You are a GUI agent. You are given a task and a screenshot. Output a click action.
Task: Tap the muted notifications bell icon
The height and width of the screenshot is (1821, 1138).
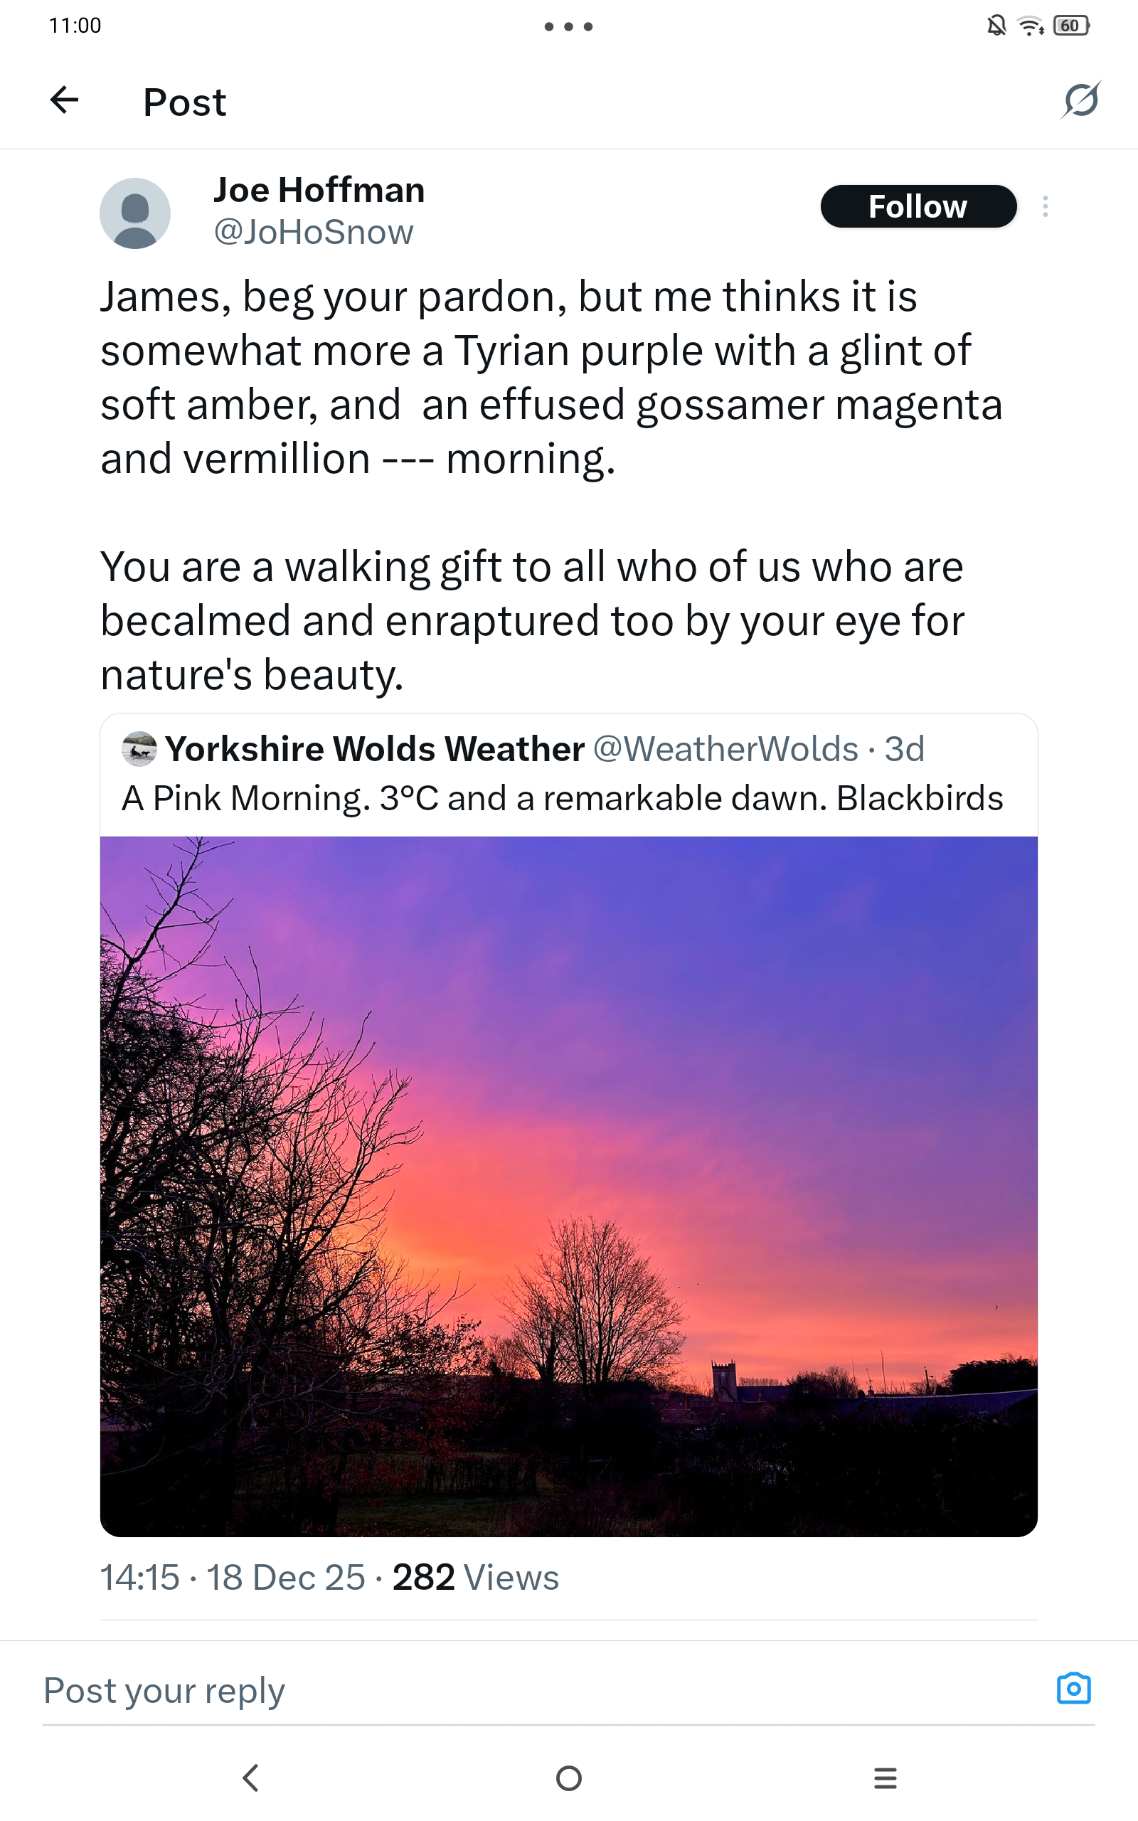tap(996, 26)
